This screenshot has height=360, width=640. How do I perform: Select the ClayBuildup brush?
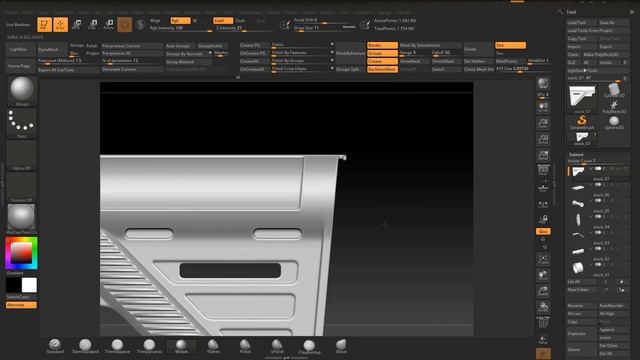[x=309, y=346]
